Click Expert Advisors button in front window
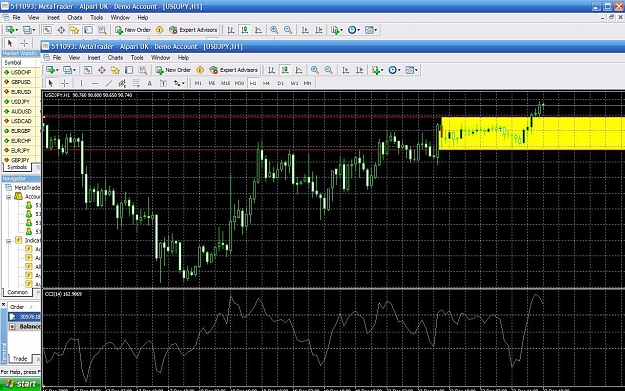 234,70
